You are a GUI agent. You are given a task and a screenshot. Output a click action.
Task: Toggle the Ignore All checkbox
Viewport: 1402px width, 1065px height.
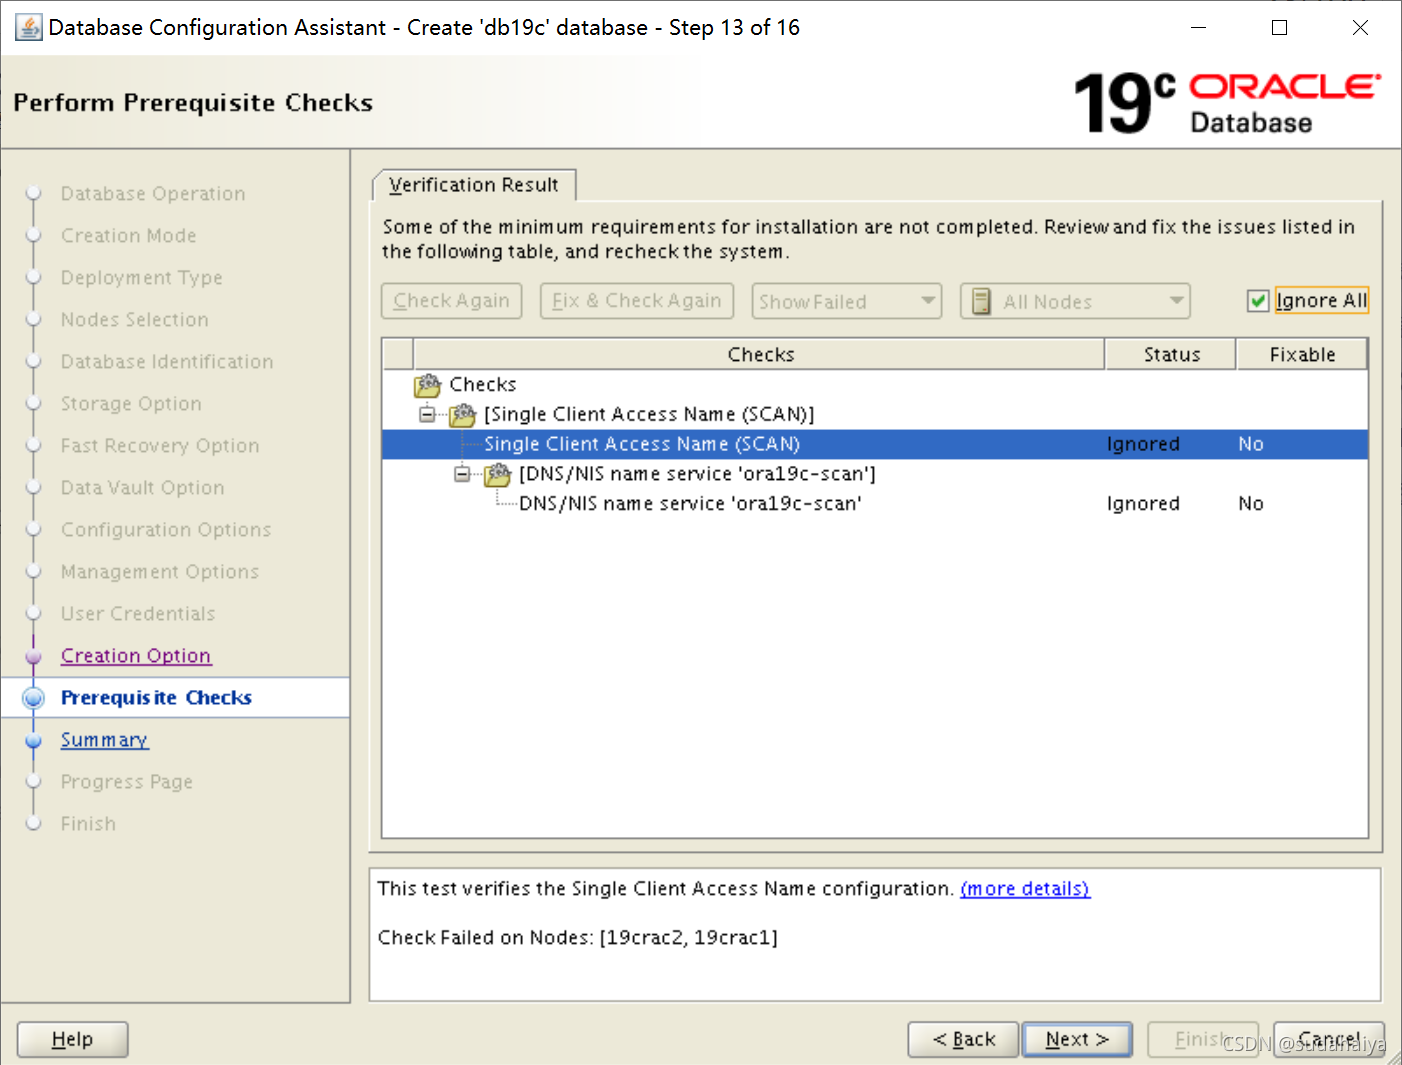pyautogui.click(x=1258, y=301)
